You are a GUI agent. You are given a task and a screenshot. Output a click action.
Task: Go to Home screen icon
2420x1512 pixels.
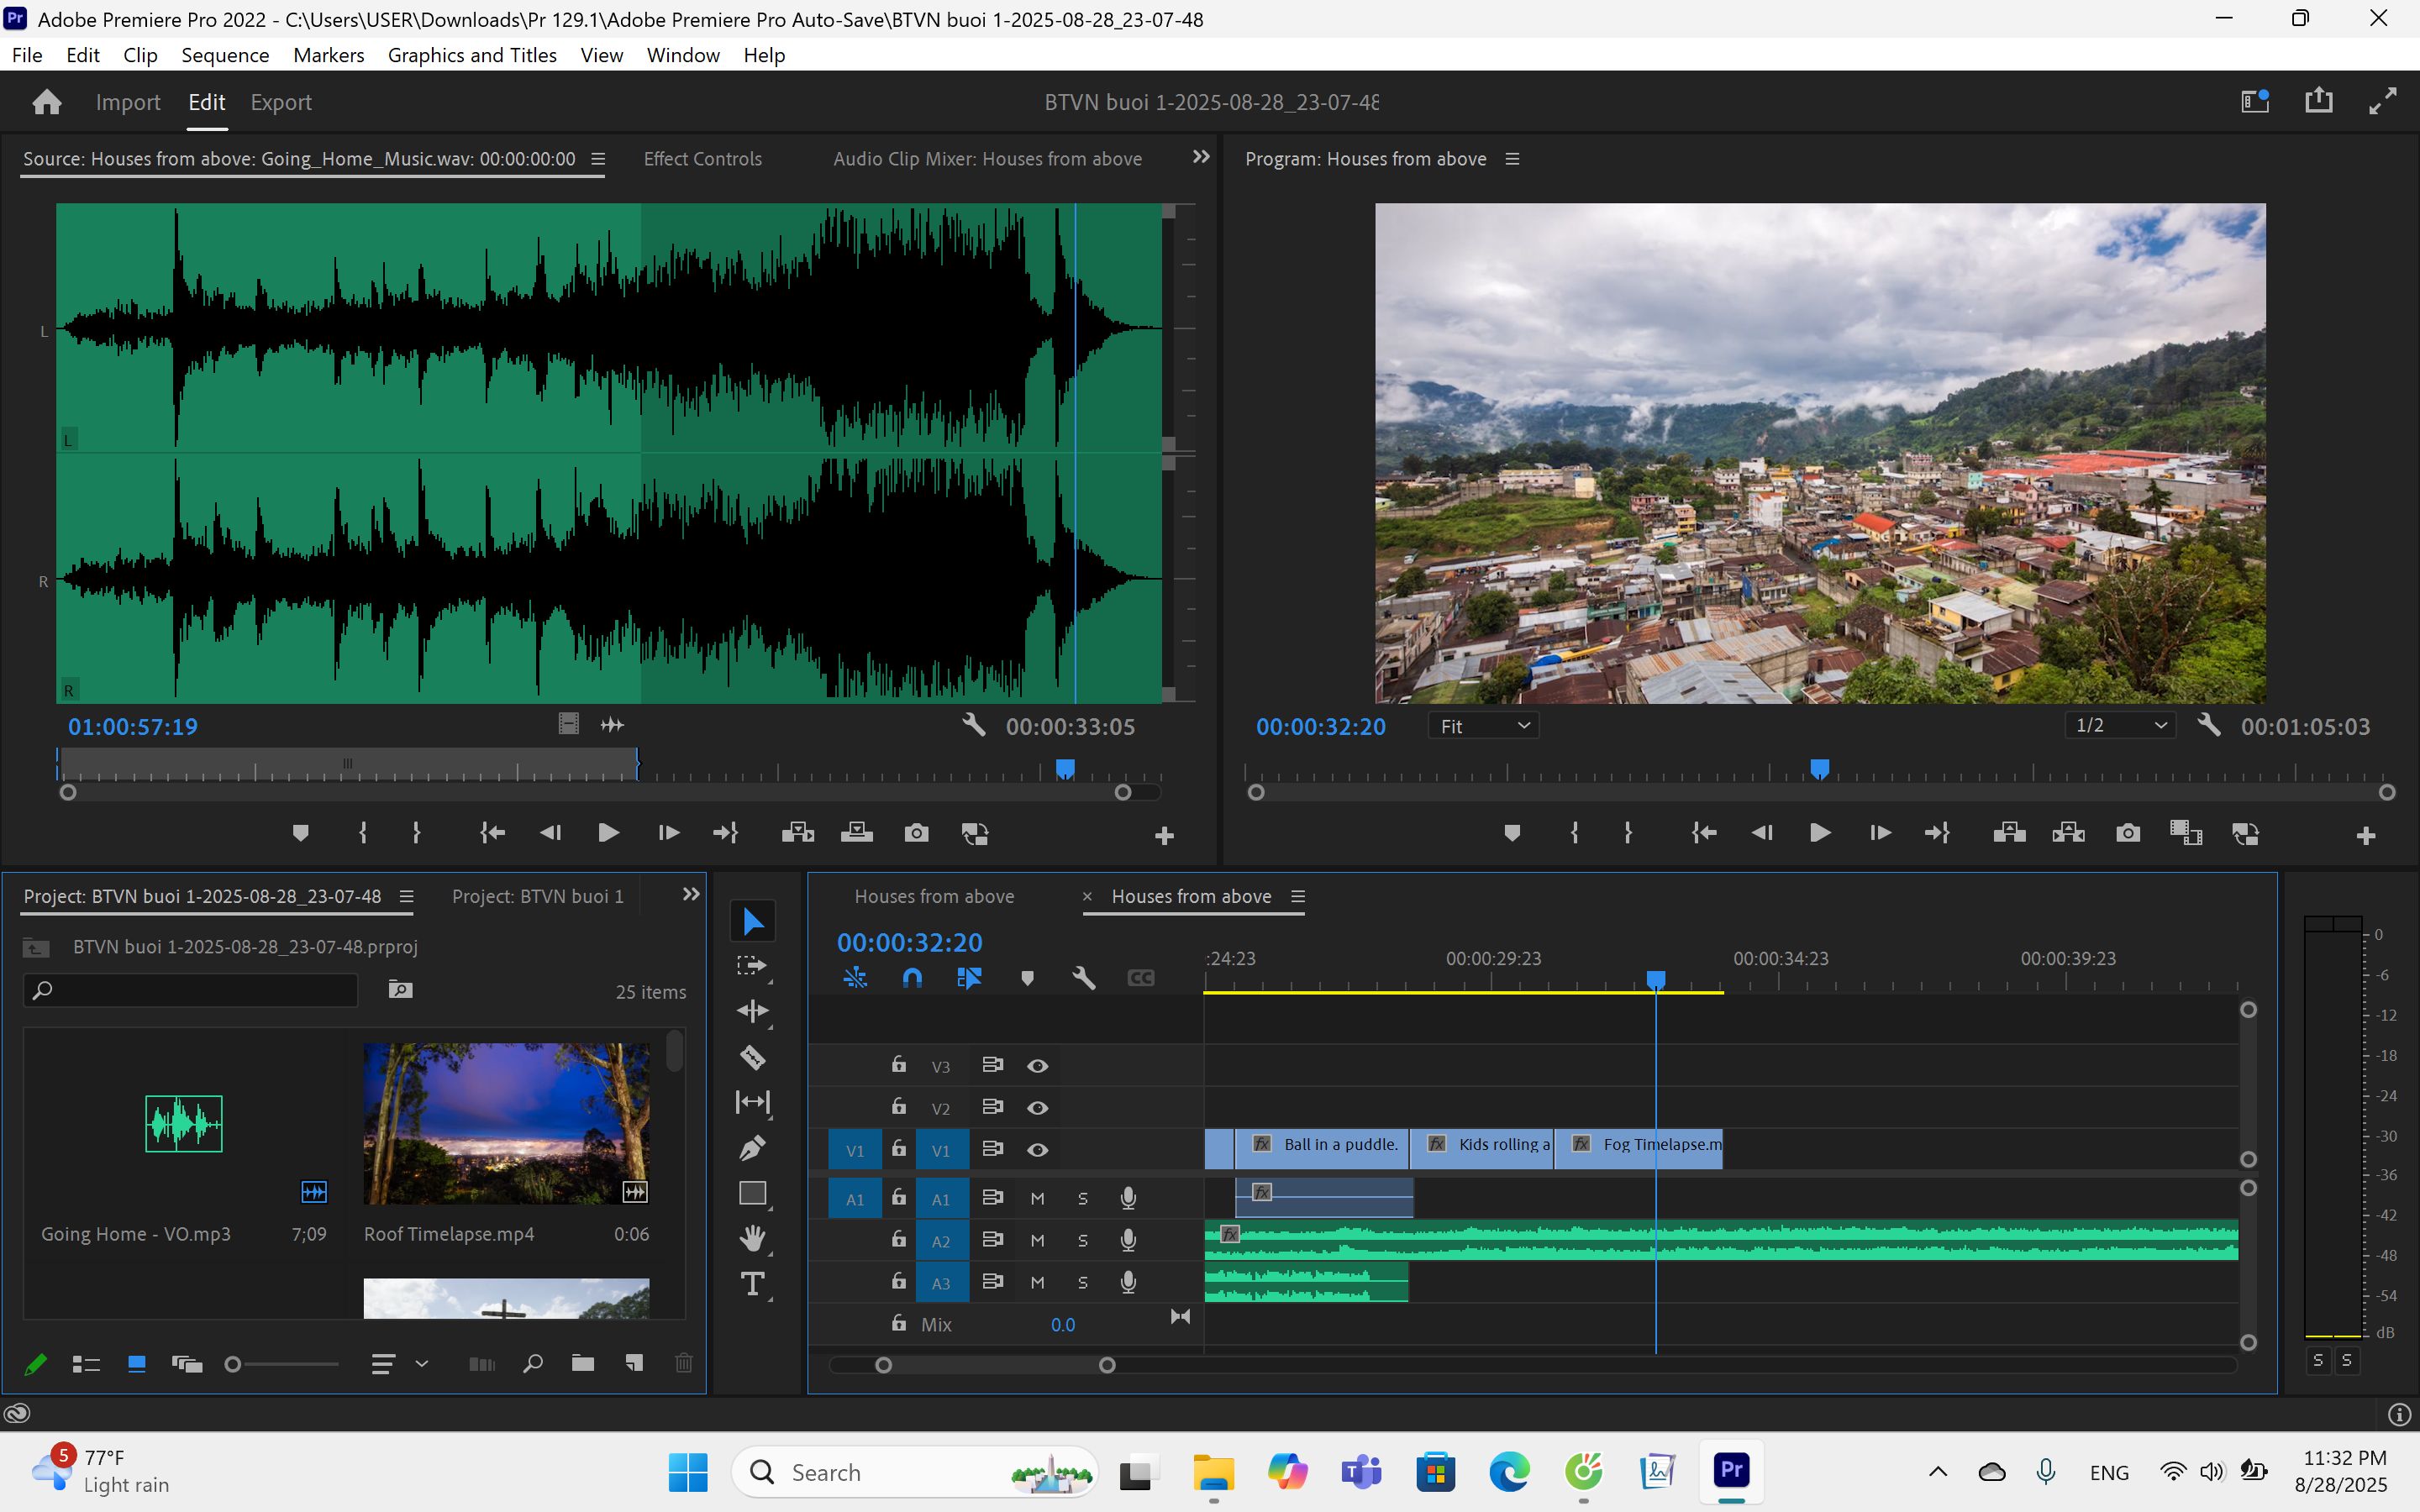[47, 102]
